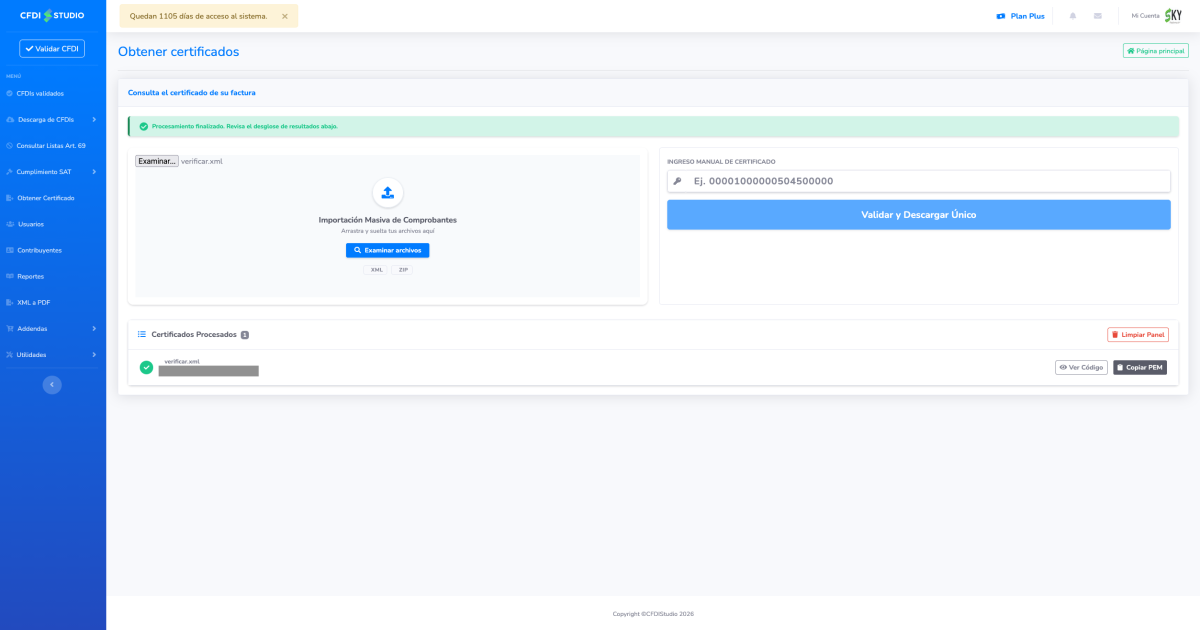
Task: View code with Ver Código button
Action: click(x=1081, y=367)
